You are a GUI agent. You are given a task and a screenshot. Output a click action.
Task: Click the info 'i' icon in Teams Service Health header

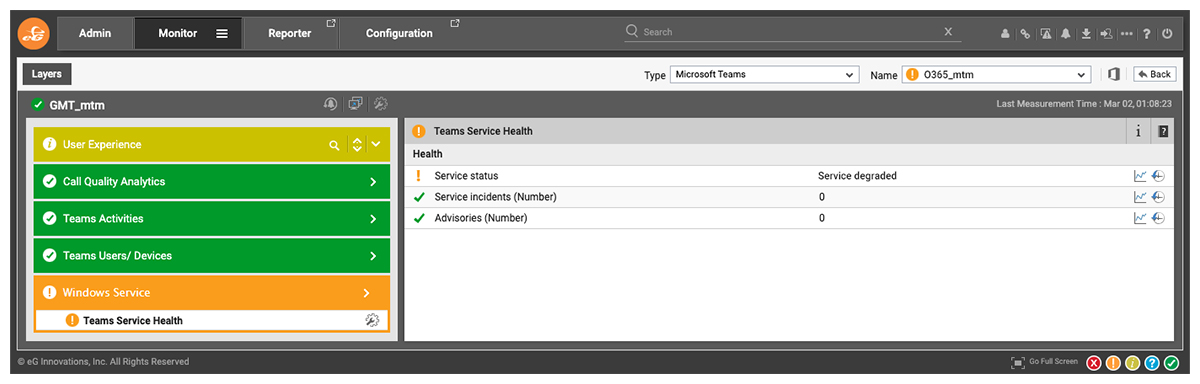tap(1139, 131)
